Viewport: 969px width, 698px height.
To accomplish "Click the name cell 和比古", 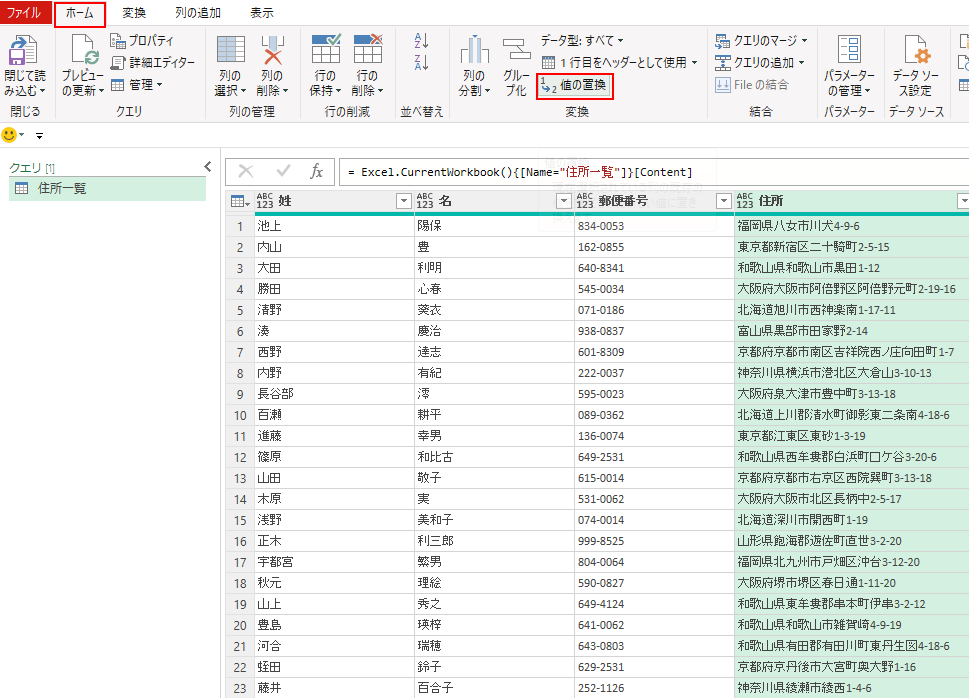I will [x=494, y=458].
